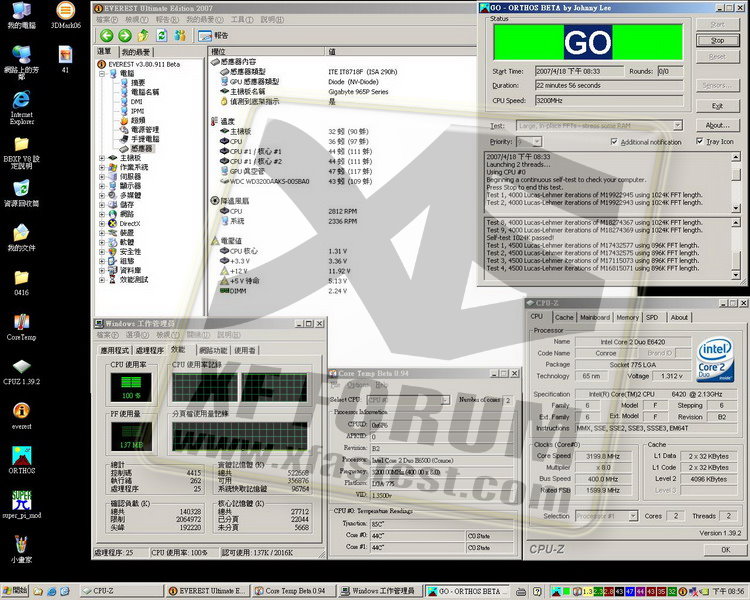Open 檔案 menu in EVEREST menu bar
The height and width of the screenshot is (600, 750).
pyautogui.click(x=107, y=20)
